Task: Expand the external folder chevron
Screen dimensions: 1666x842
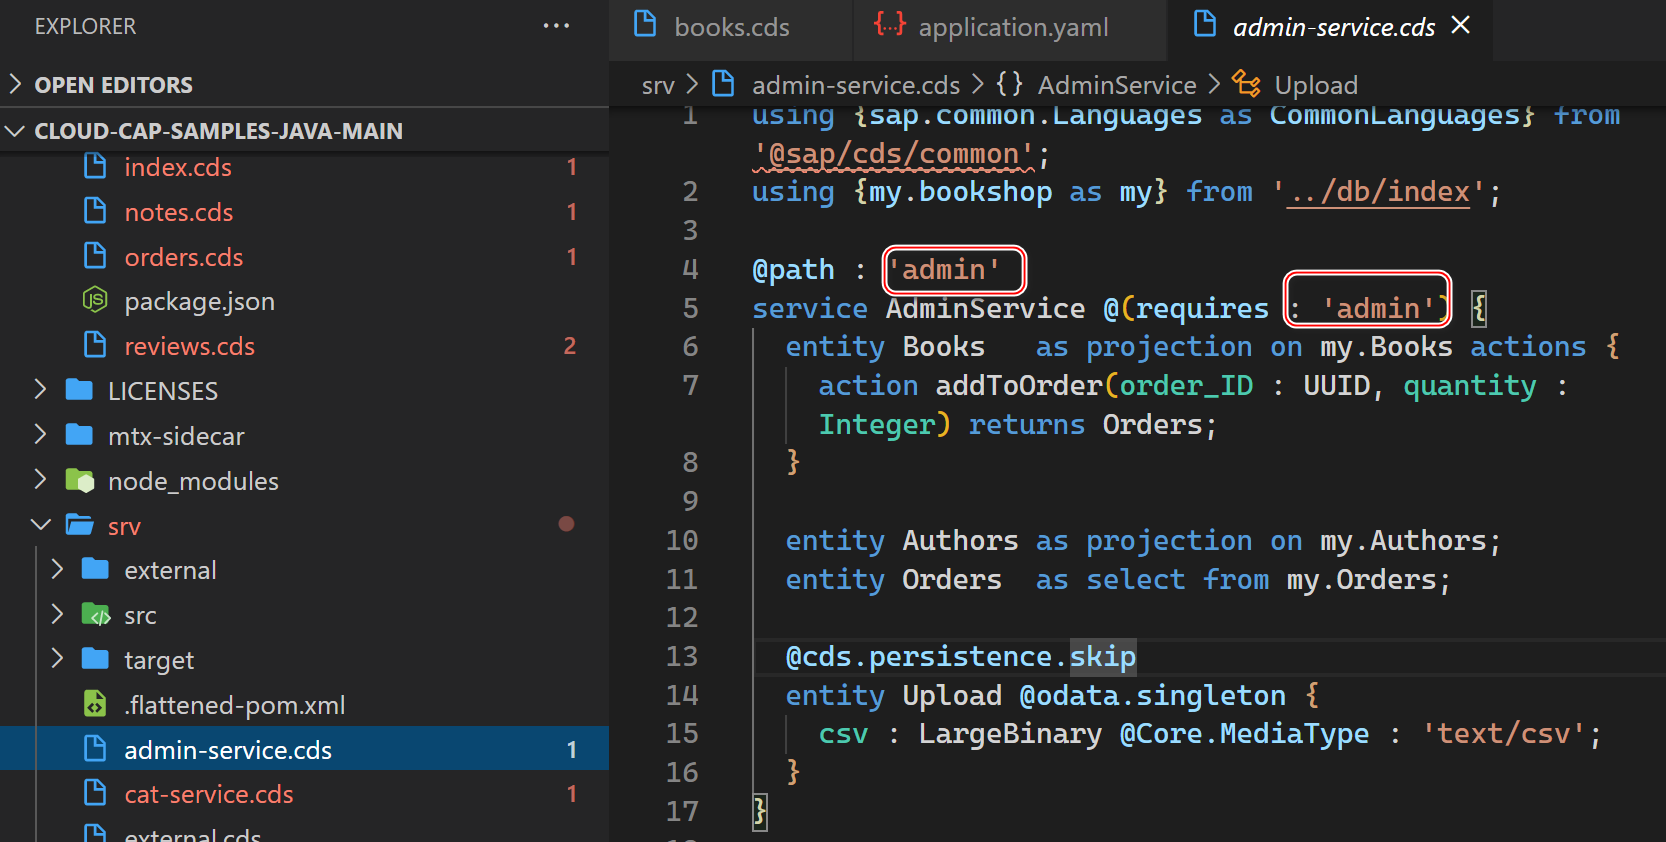Action: click(57, 569)
